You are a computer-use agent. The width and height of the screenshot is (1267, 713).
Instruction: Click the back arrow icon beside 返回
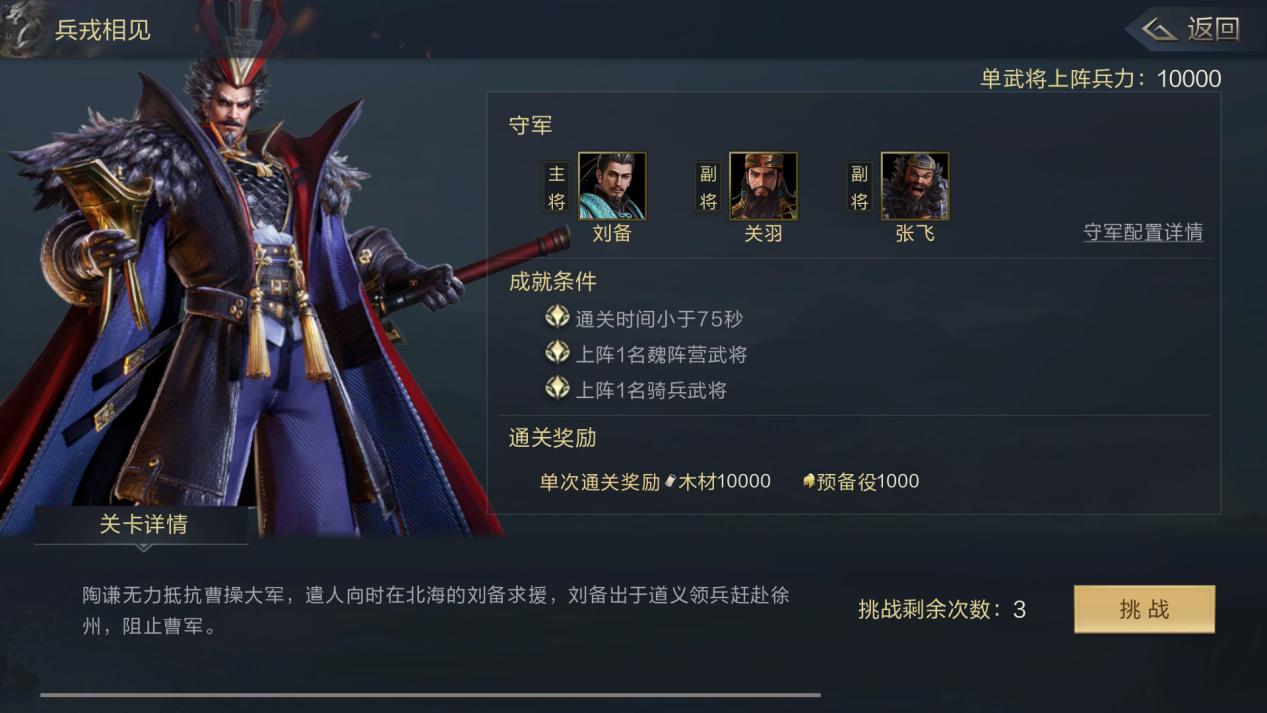pos(1160,30)
